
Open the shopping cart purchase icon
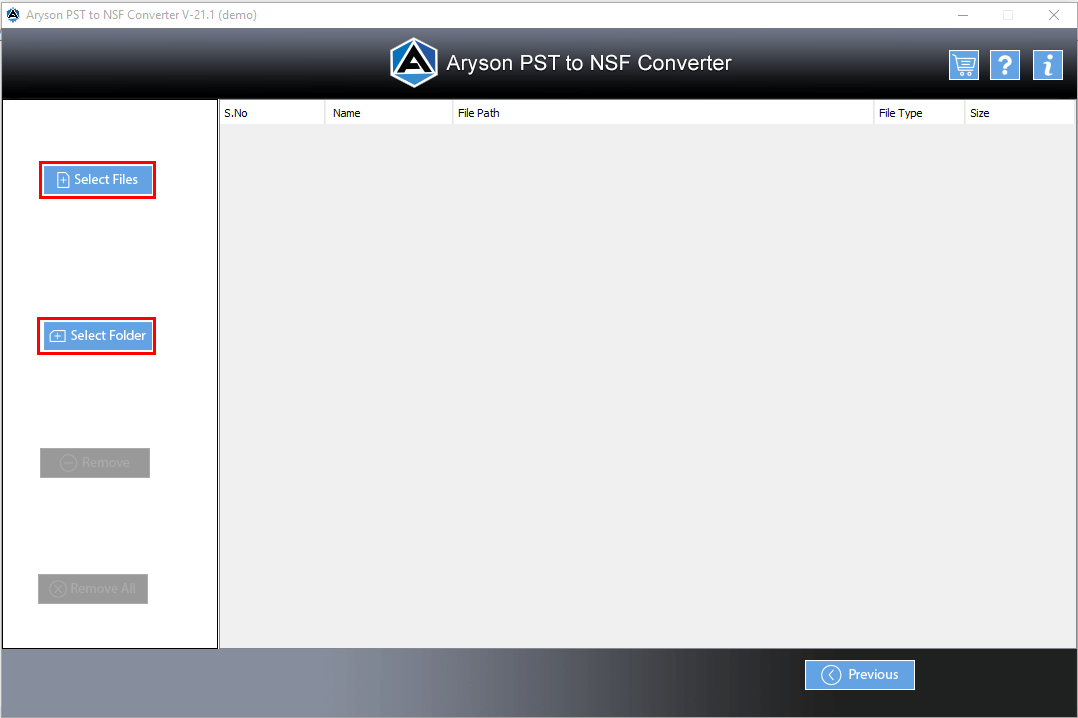964,65
